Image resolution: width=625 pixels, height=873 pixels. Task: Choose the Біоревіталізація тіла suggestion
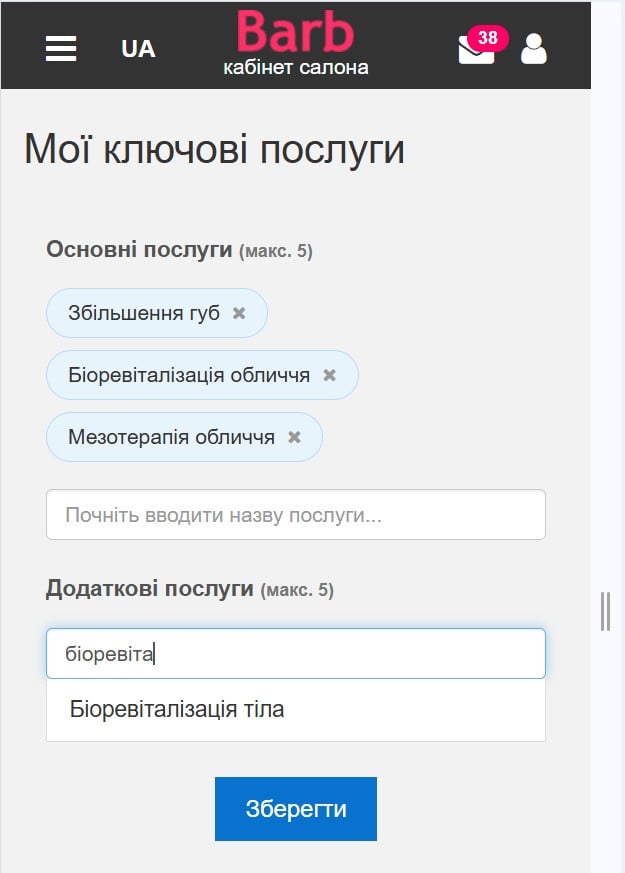[177, 710]
